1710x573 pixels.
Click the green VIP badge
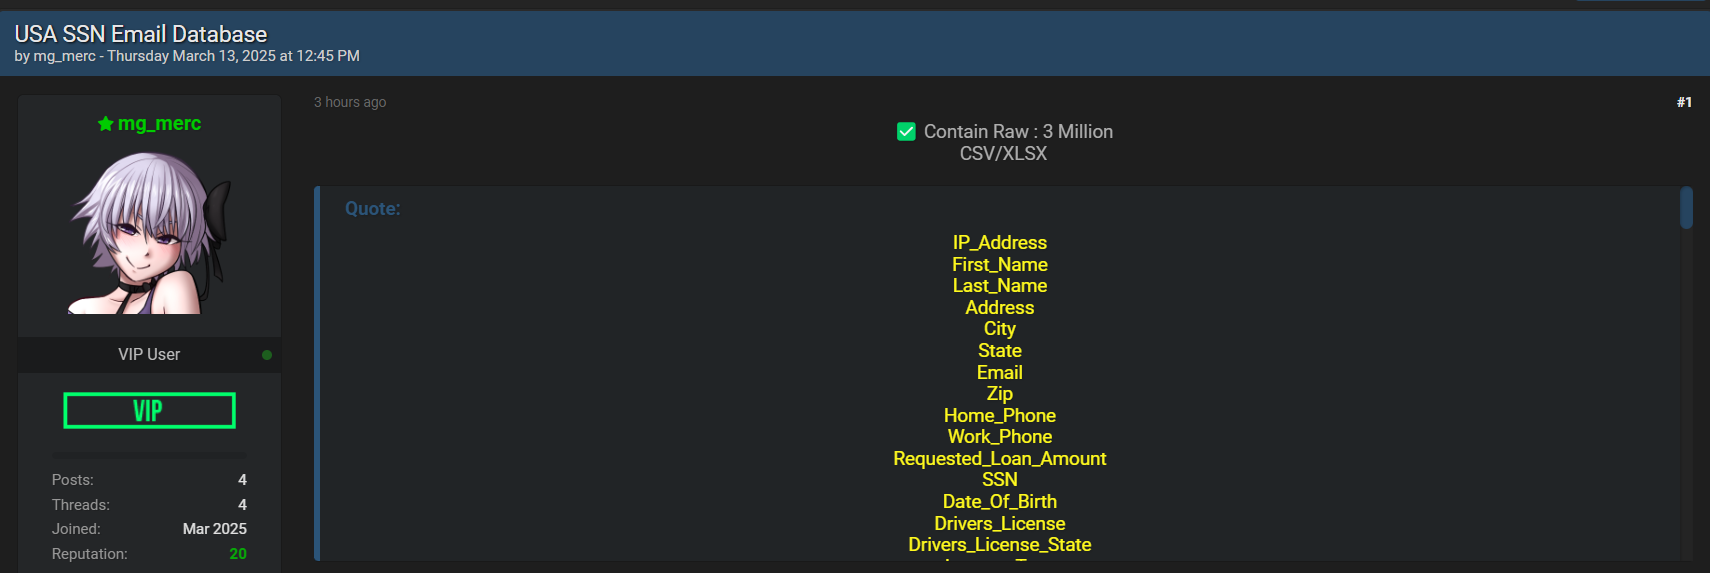click(149, 410)
